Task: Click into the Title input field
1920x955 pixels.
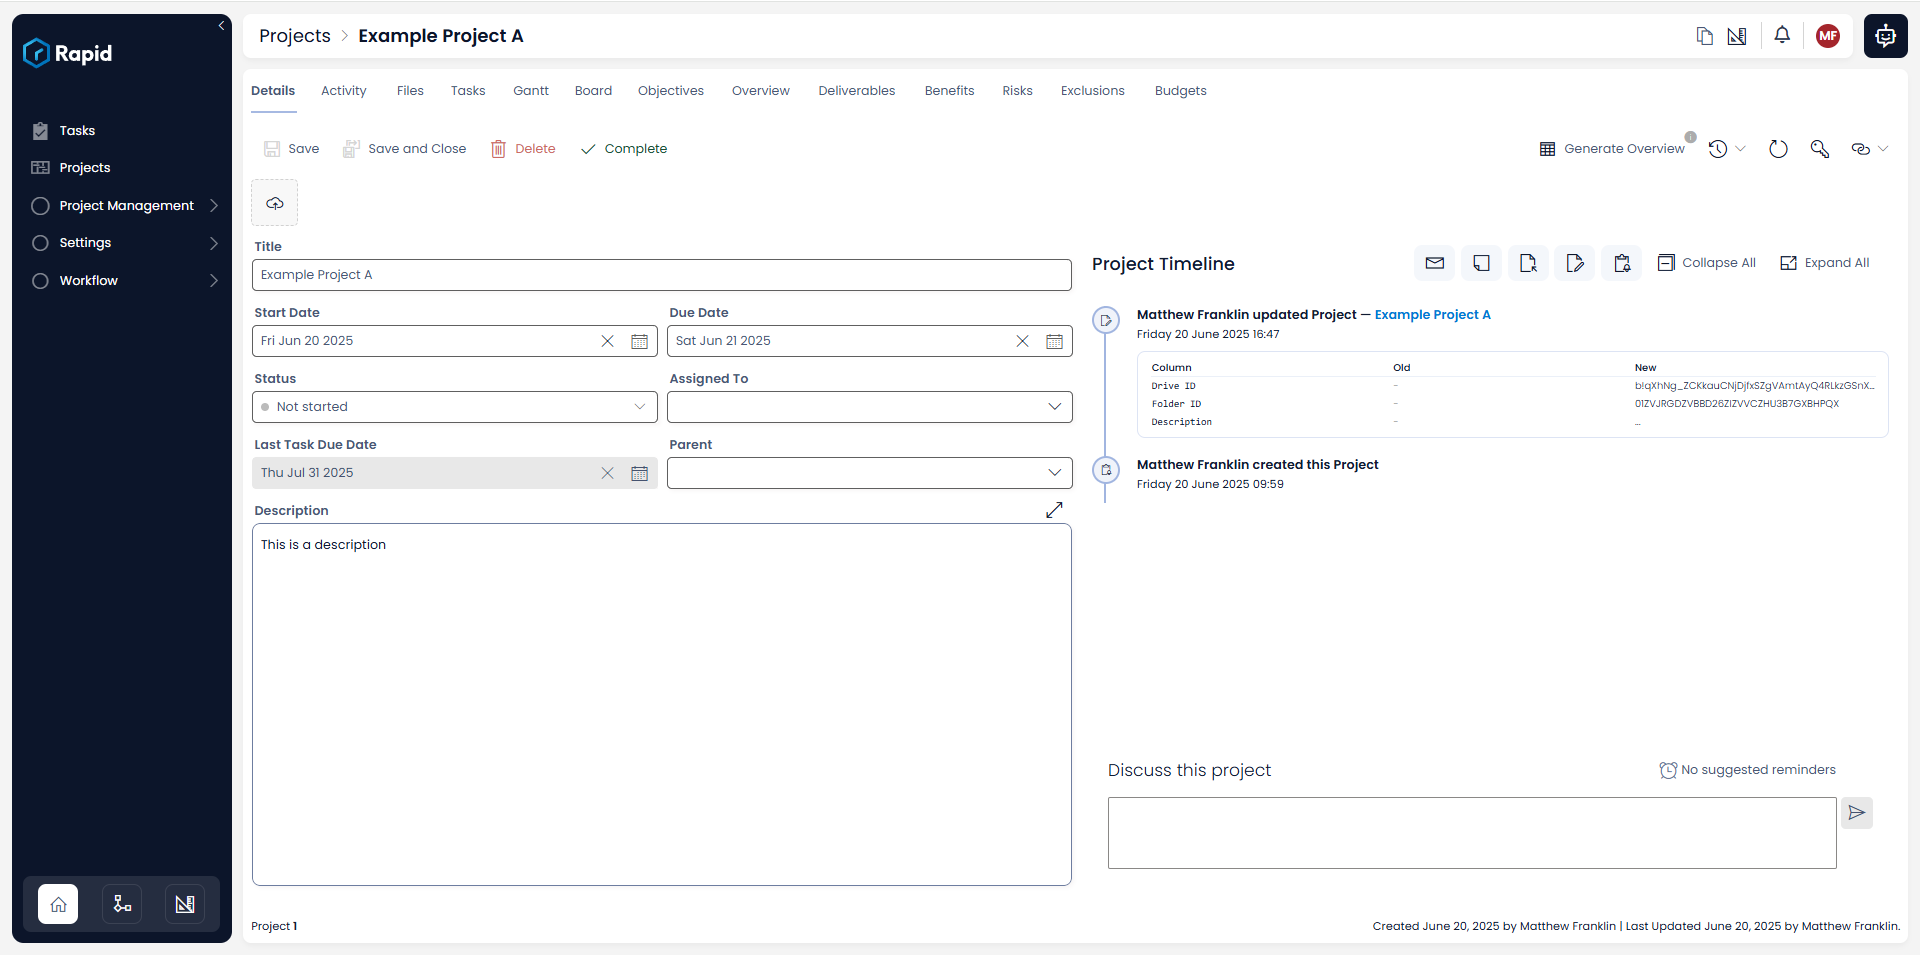Action: (x=661, y=275)
